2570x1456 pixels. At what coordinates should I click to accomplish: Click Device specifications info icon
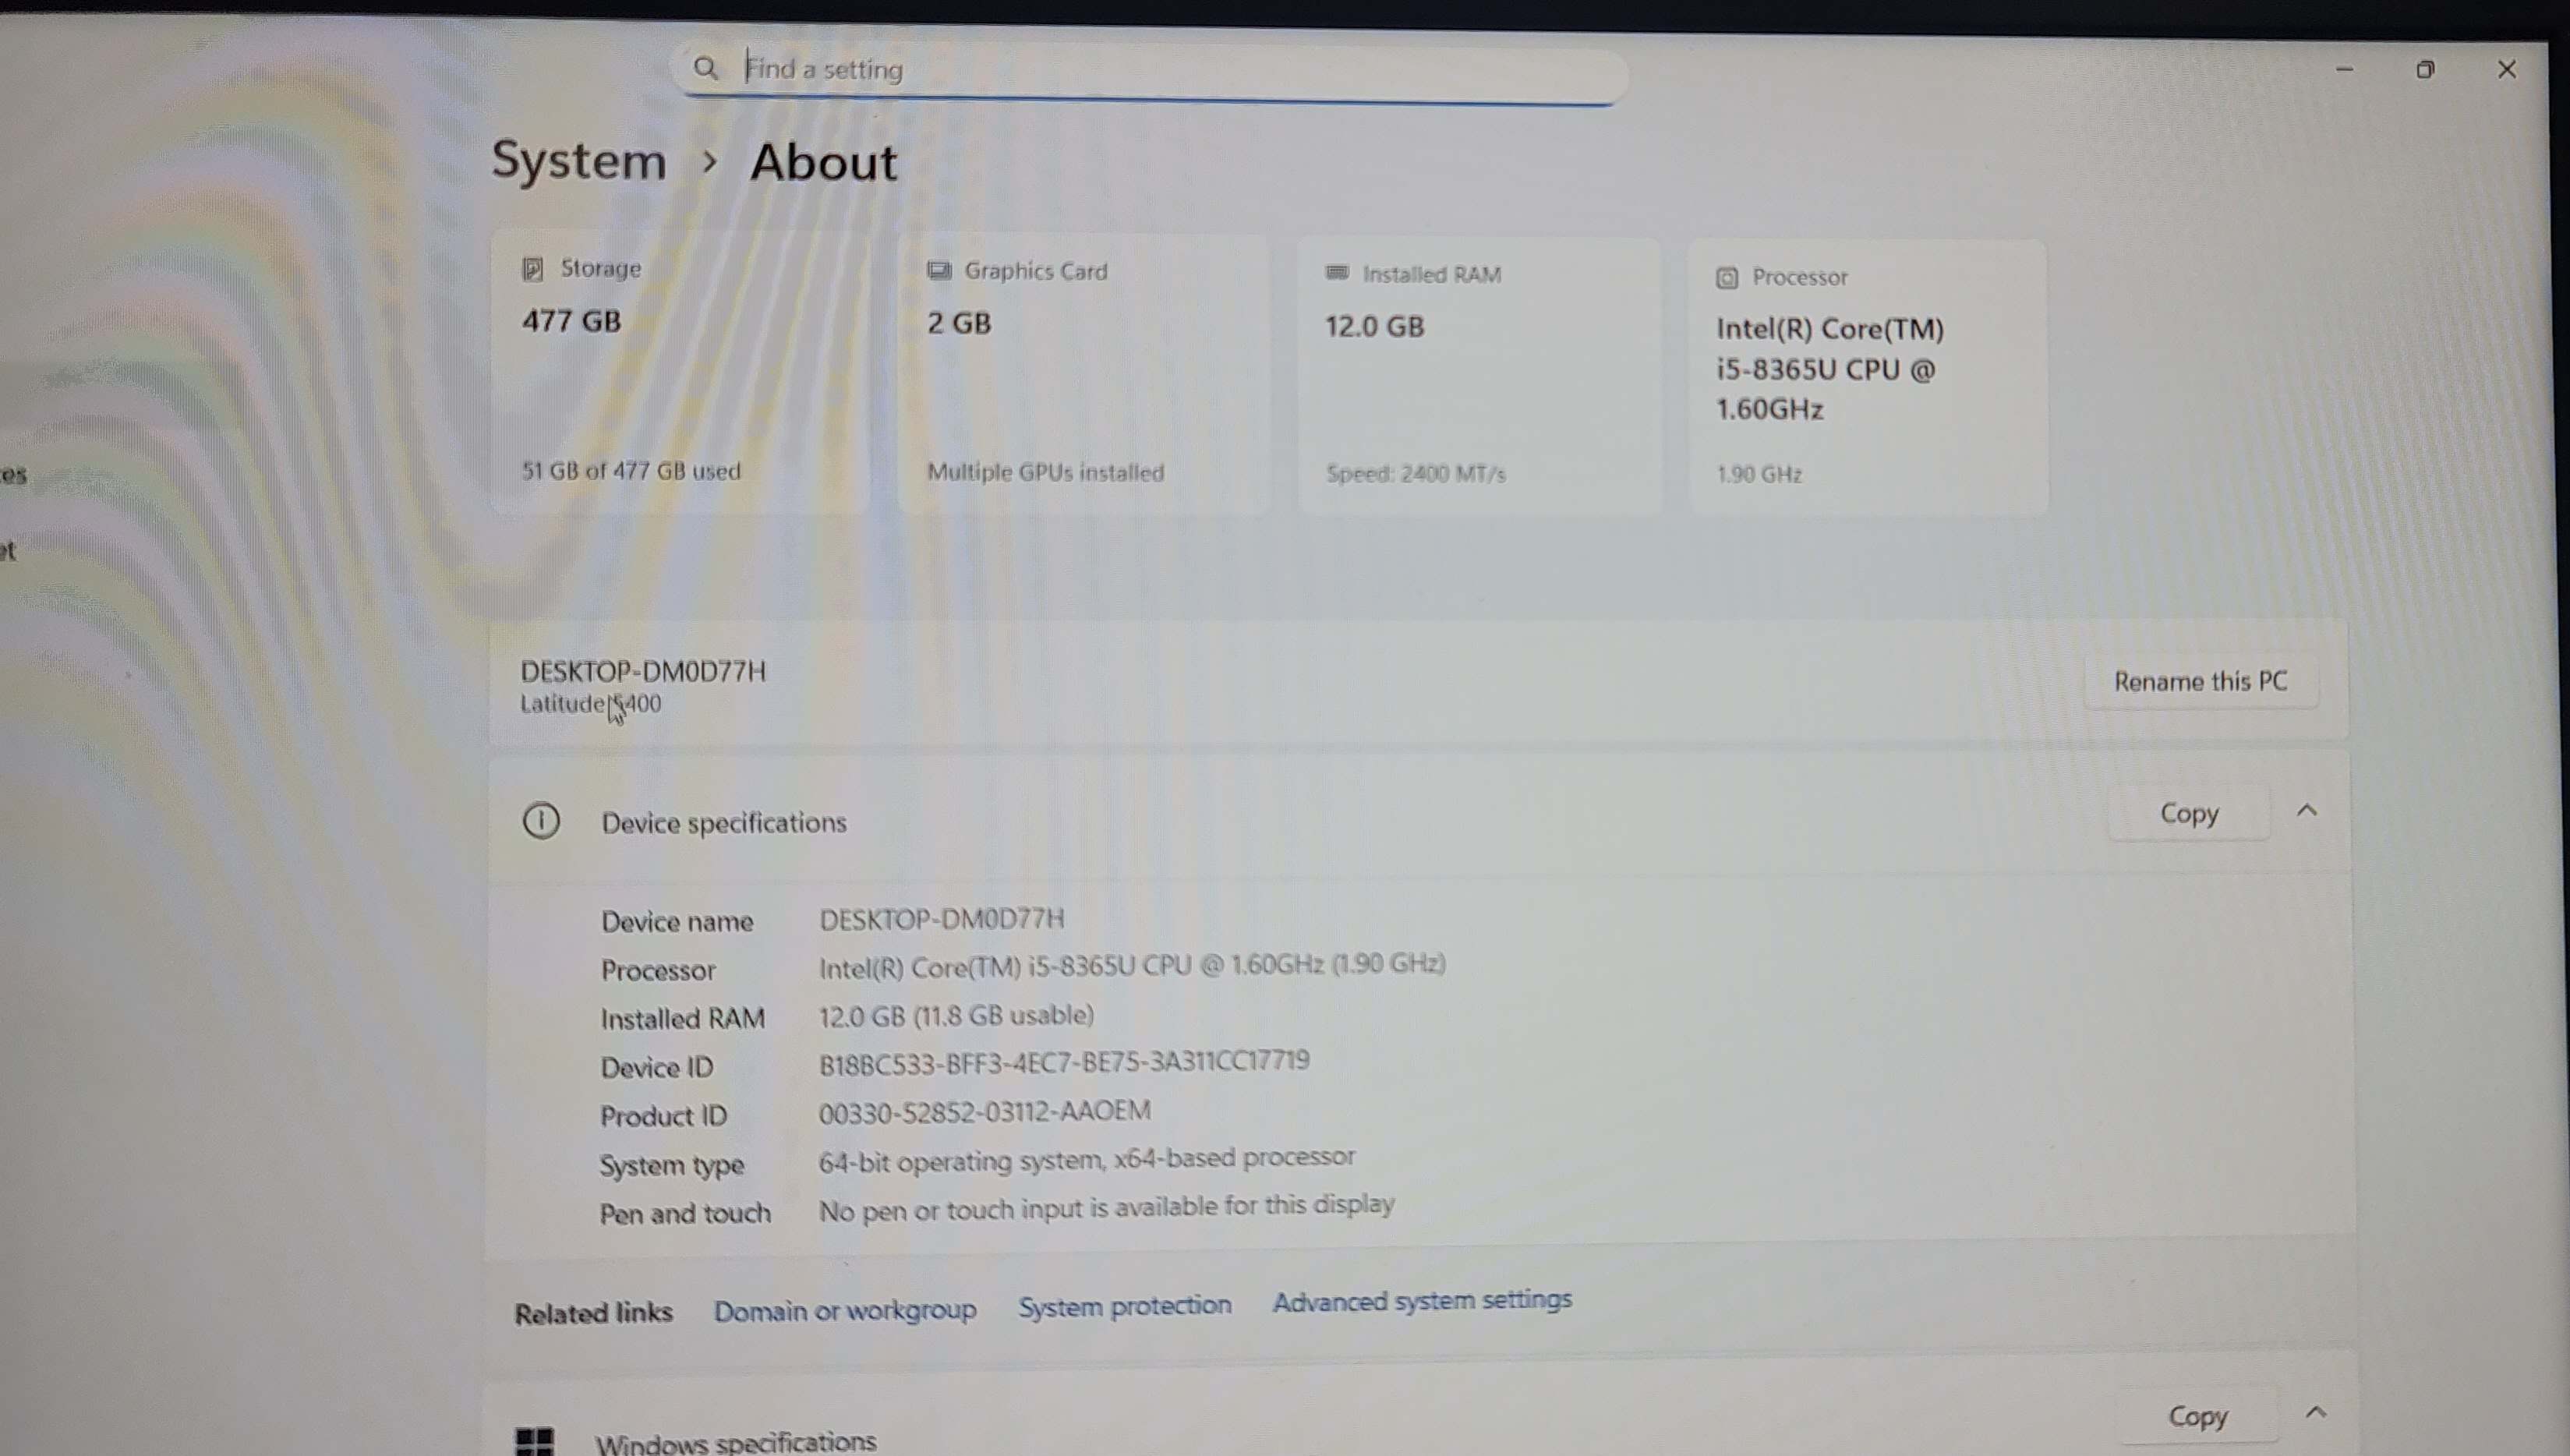tap(541, 821)
